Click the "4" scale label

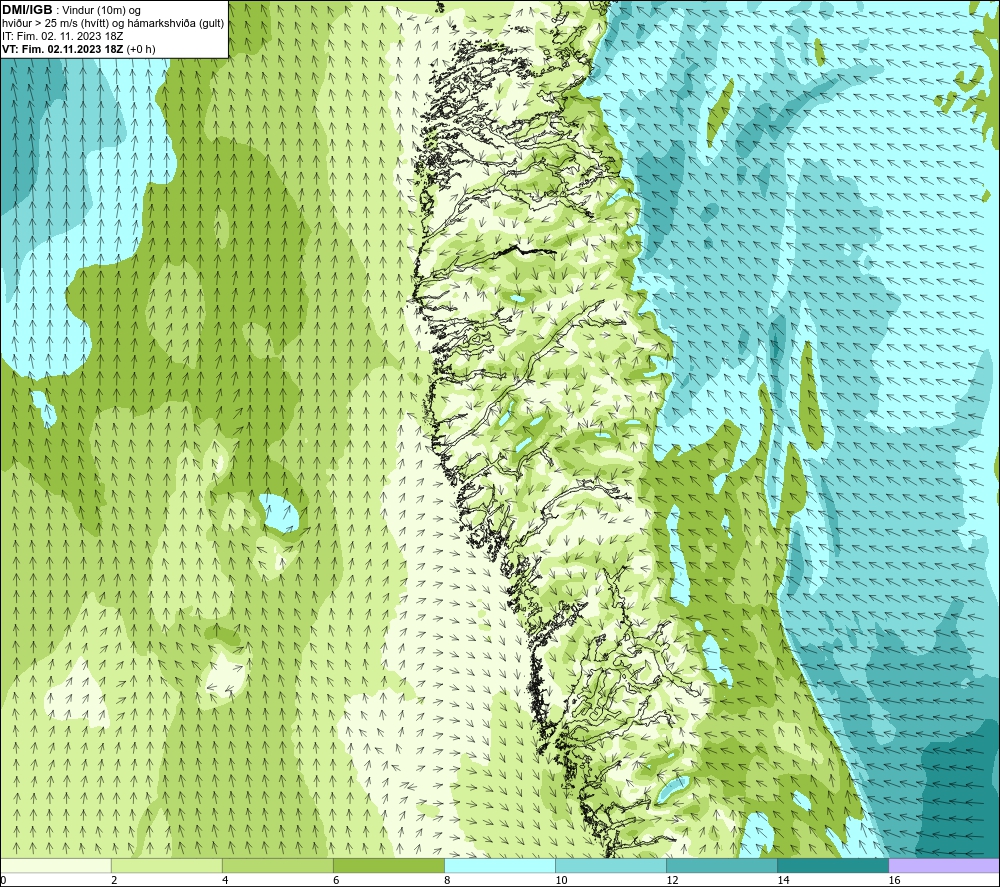tap(224, 880)
